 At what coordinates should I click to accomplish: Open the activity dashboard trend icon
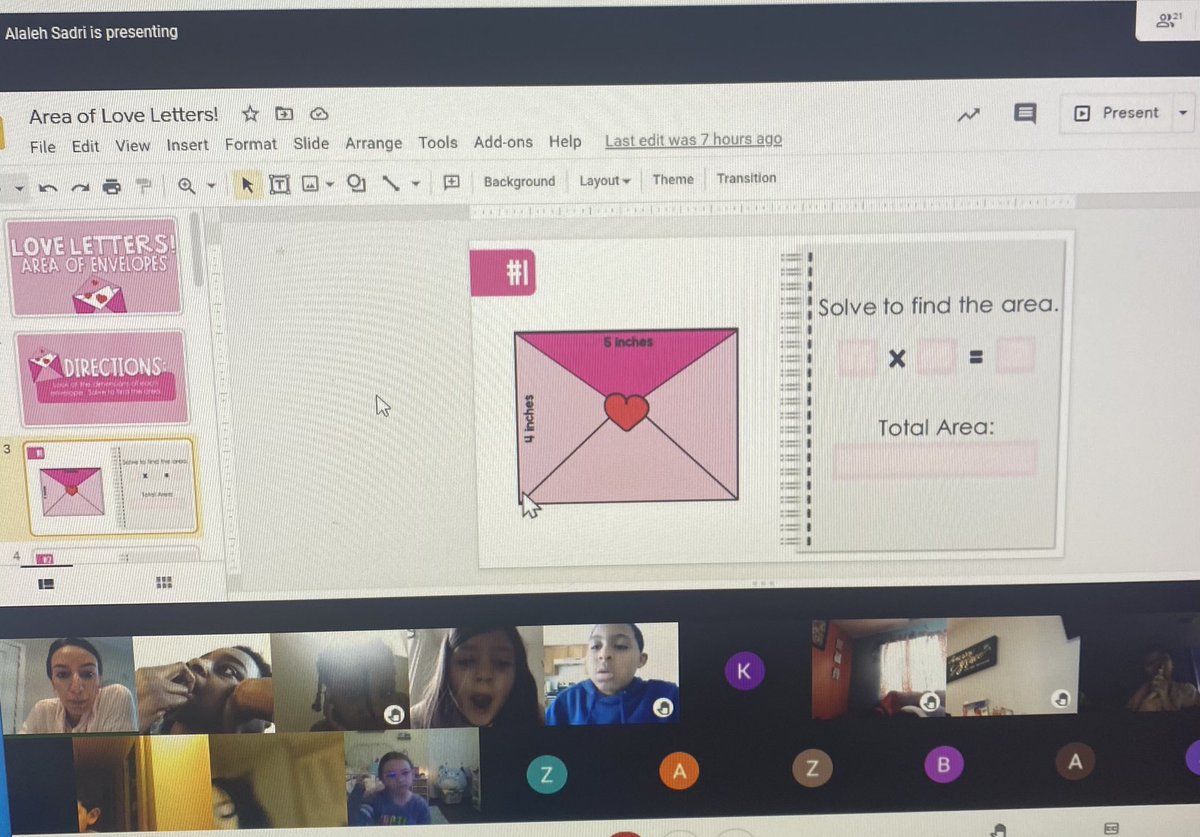click(968, 115)
